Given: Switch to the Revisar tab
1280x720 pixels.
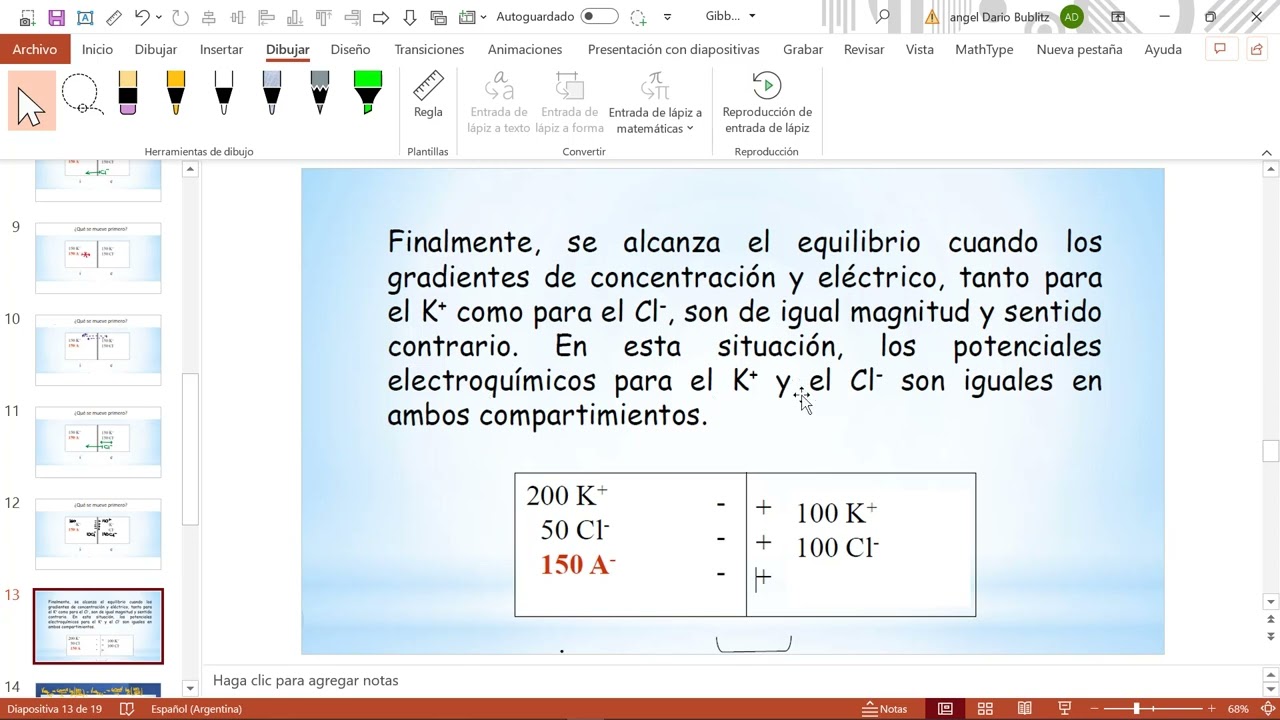Looking at the screenshot, I should [864, 49].
